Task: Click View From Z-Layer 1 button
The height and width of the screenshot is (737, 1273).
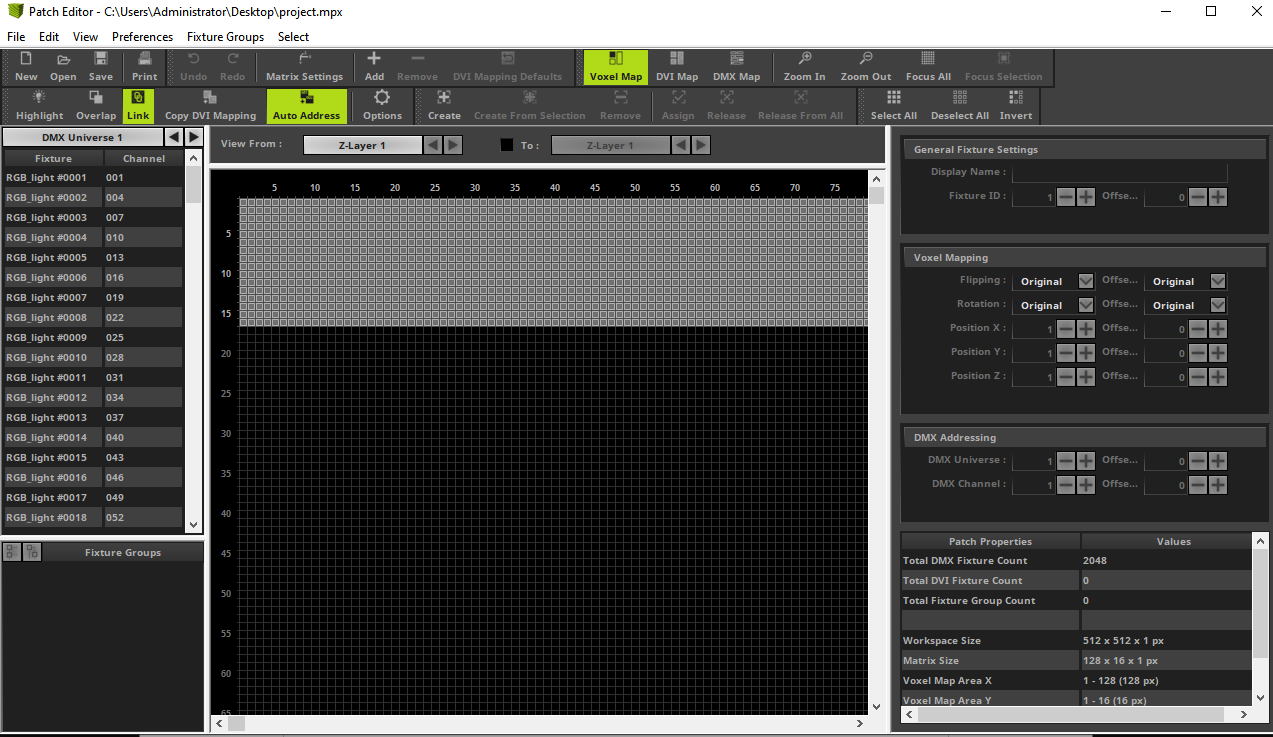Action: (362, 145)
